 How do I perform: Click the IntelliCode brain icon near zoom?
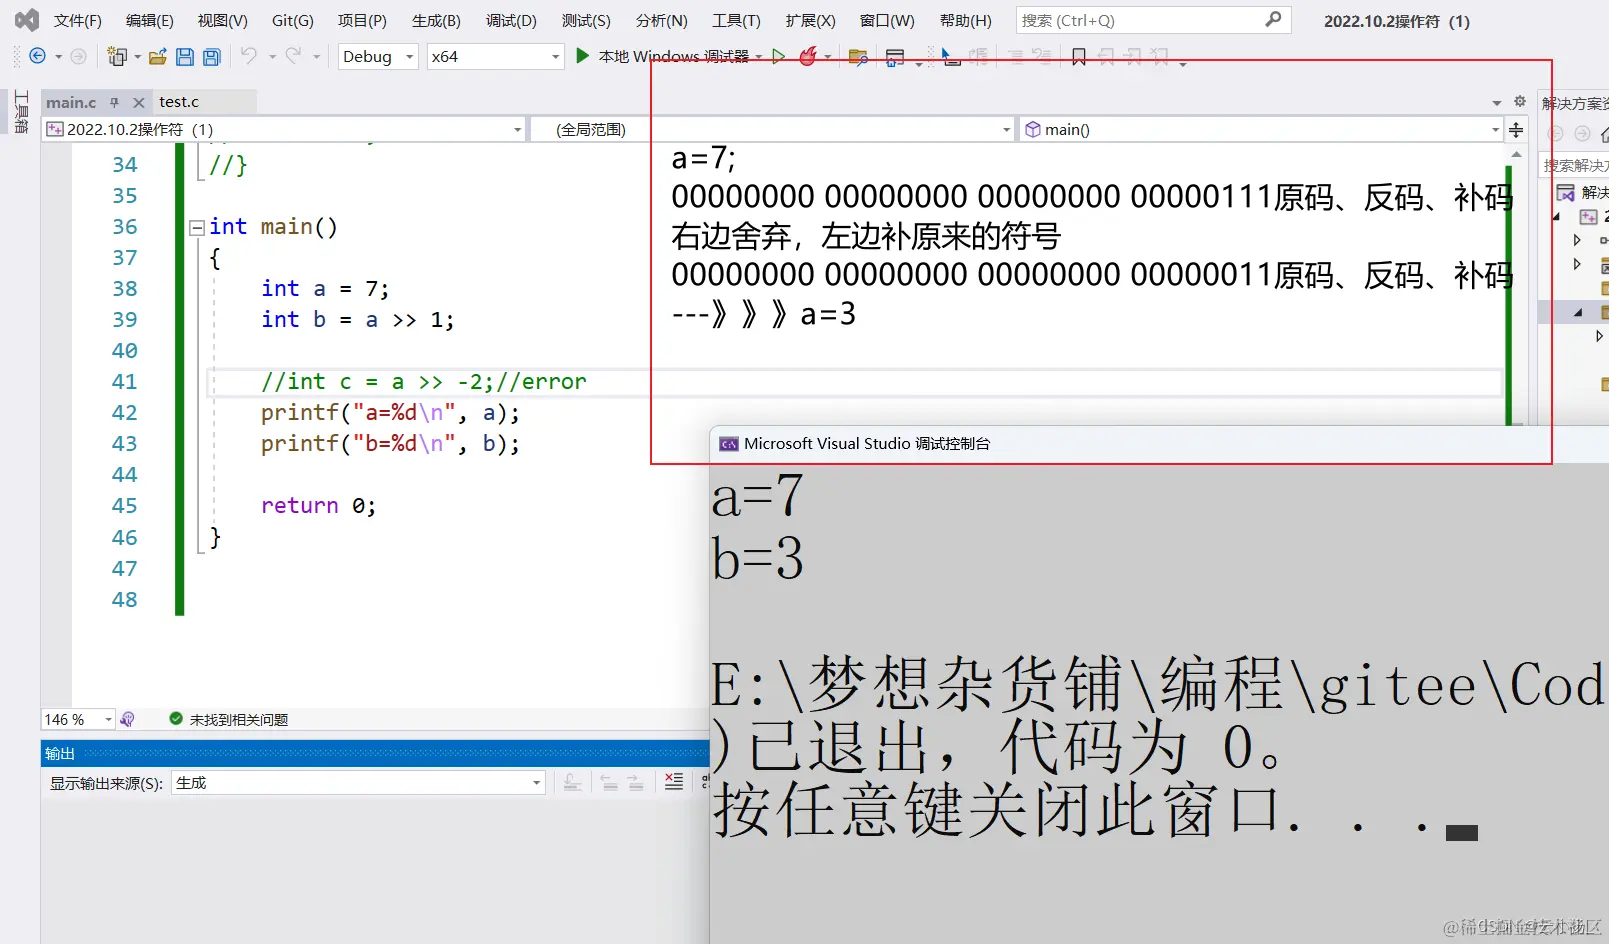pos(127,719)
